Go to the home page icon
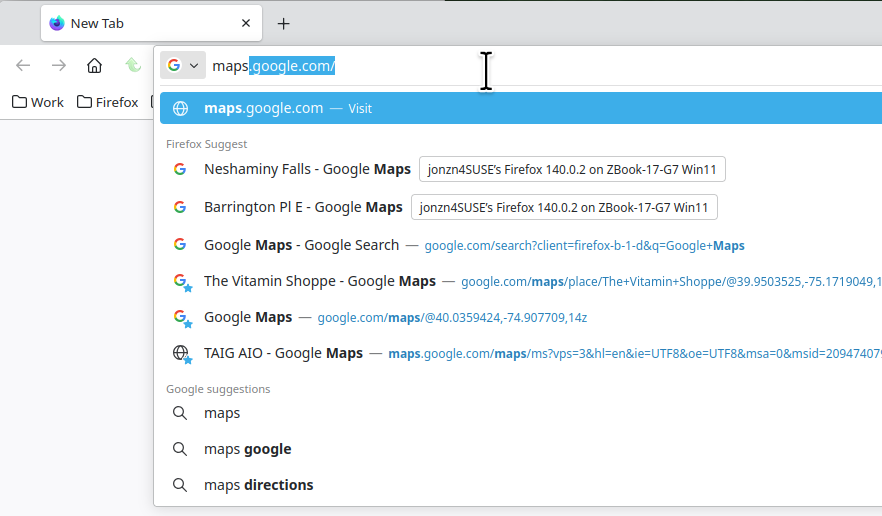 click(x=94, y=65)
